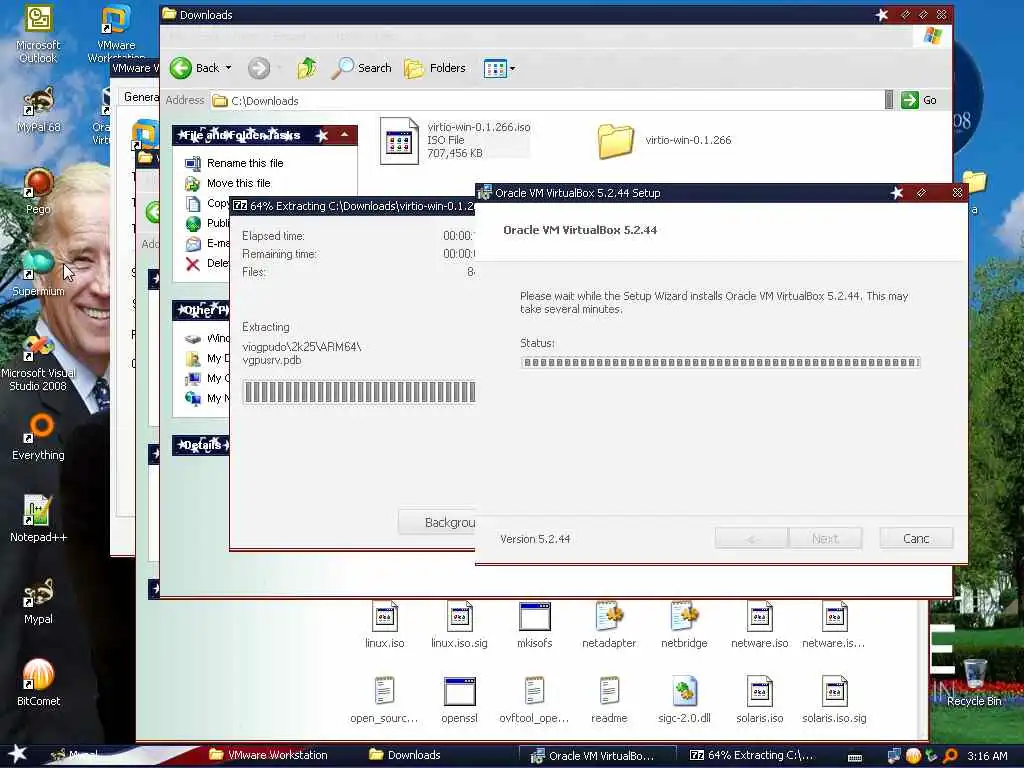This screenshot has width=1024, height=768.
Task: Click the 7-Zip extraction progress bar
Action: [x=359, y=392]
